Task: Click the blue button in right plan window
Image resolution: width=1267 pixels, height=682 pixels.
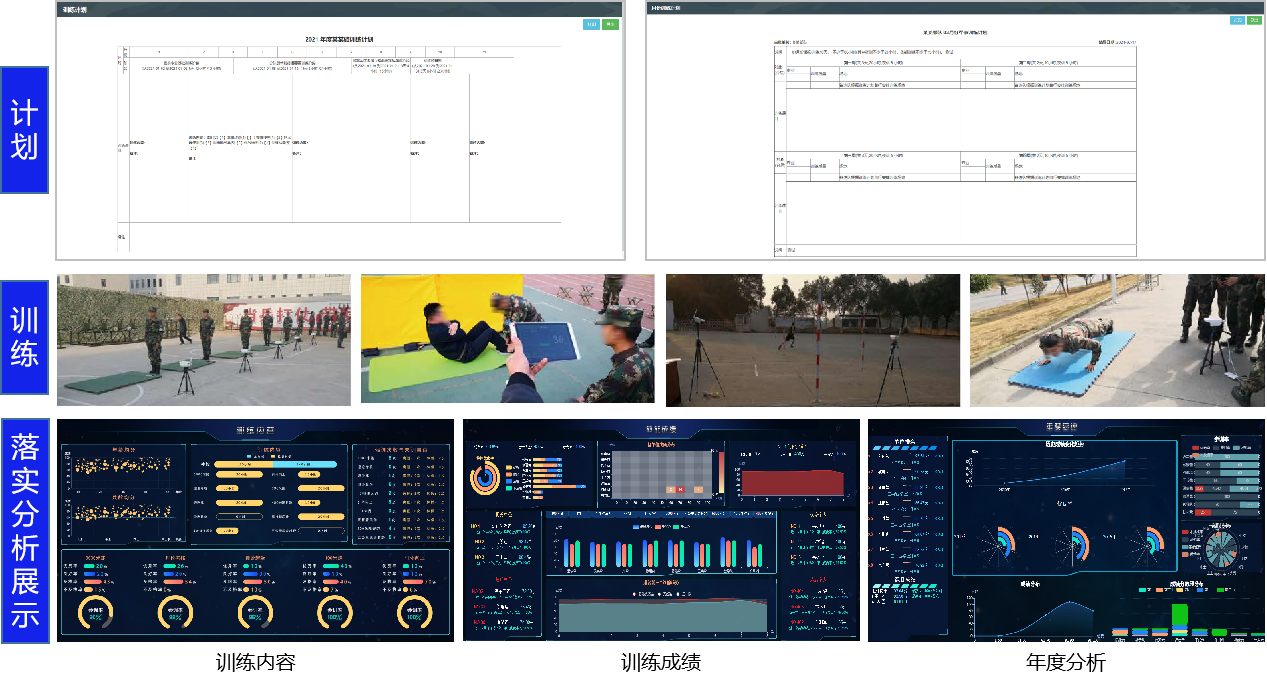Action: coord(1238,20)
